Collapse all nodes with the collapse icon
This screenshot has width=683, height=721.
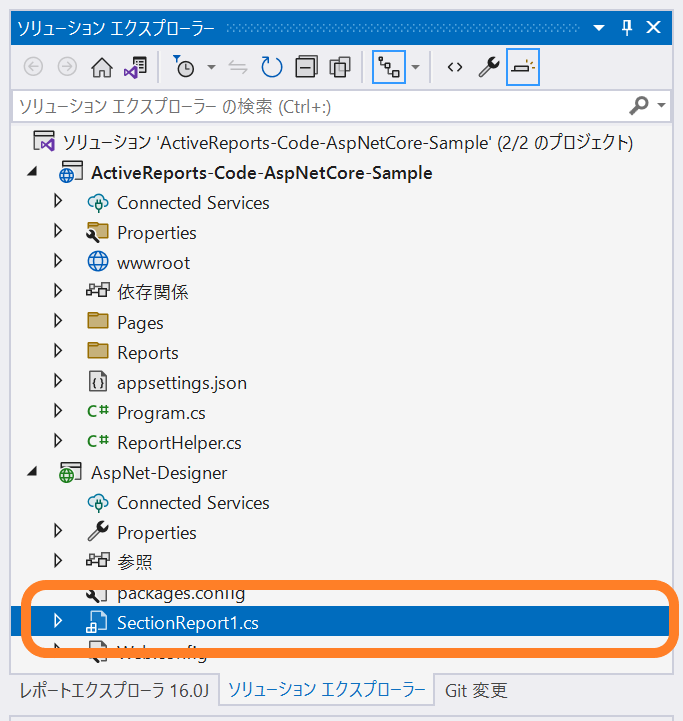tap(306, 67)
